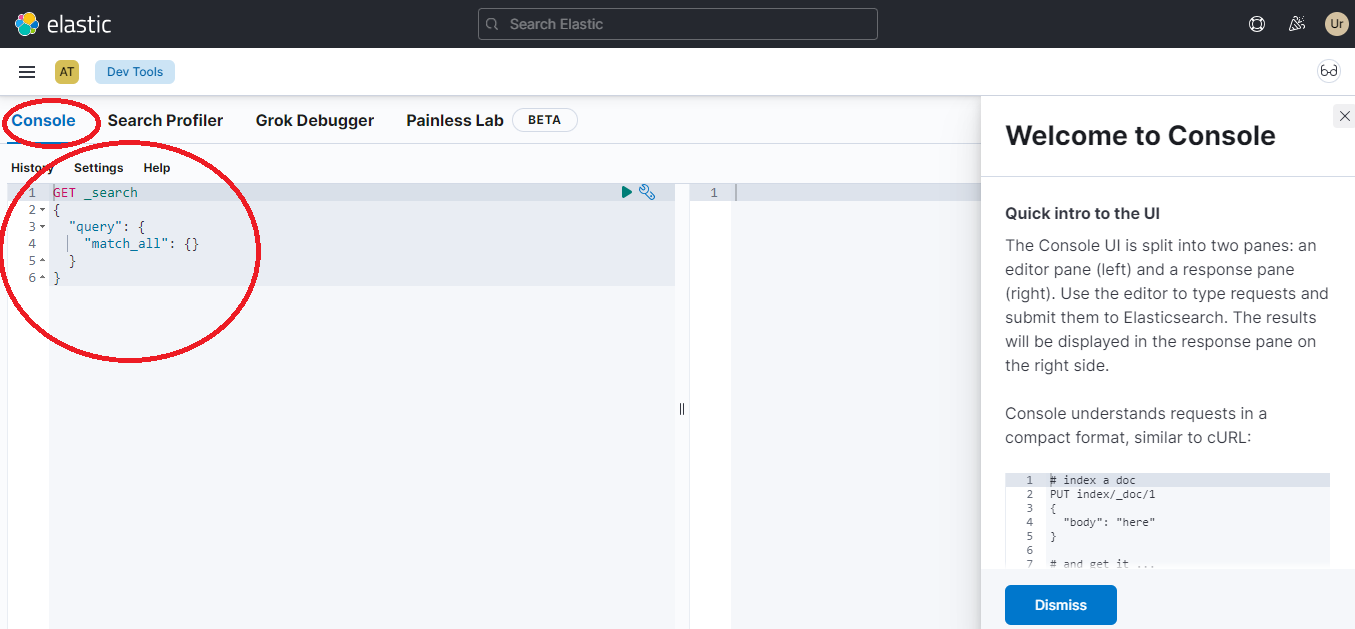This screenshot has width=1355, height=629.
Task: Open the Ur user profile avatar
Action: coord(1336,24)
